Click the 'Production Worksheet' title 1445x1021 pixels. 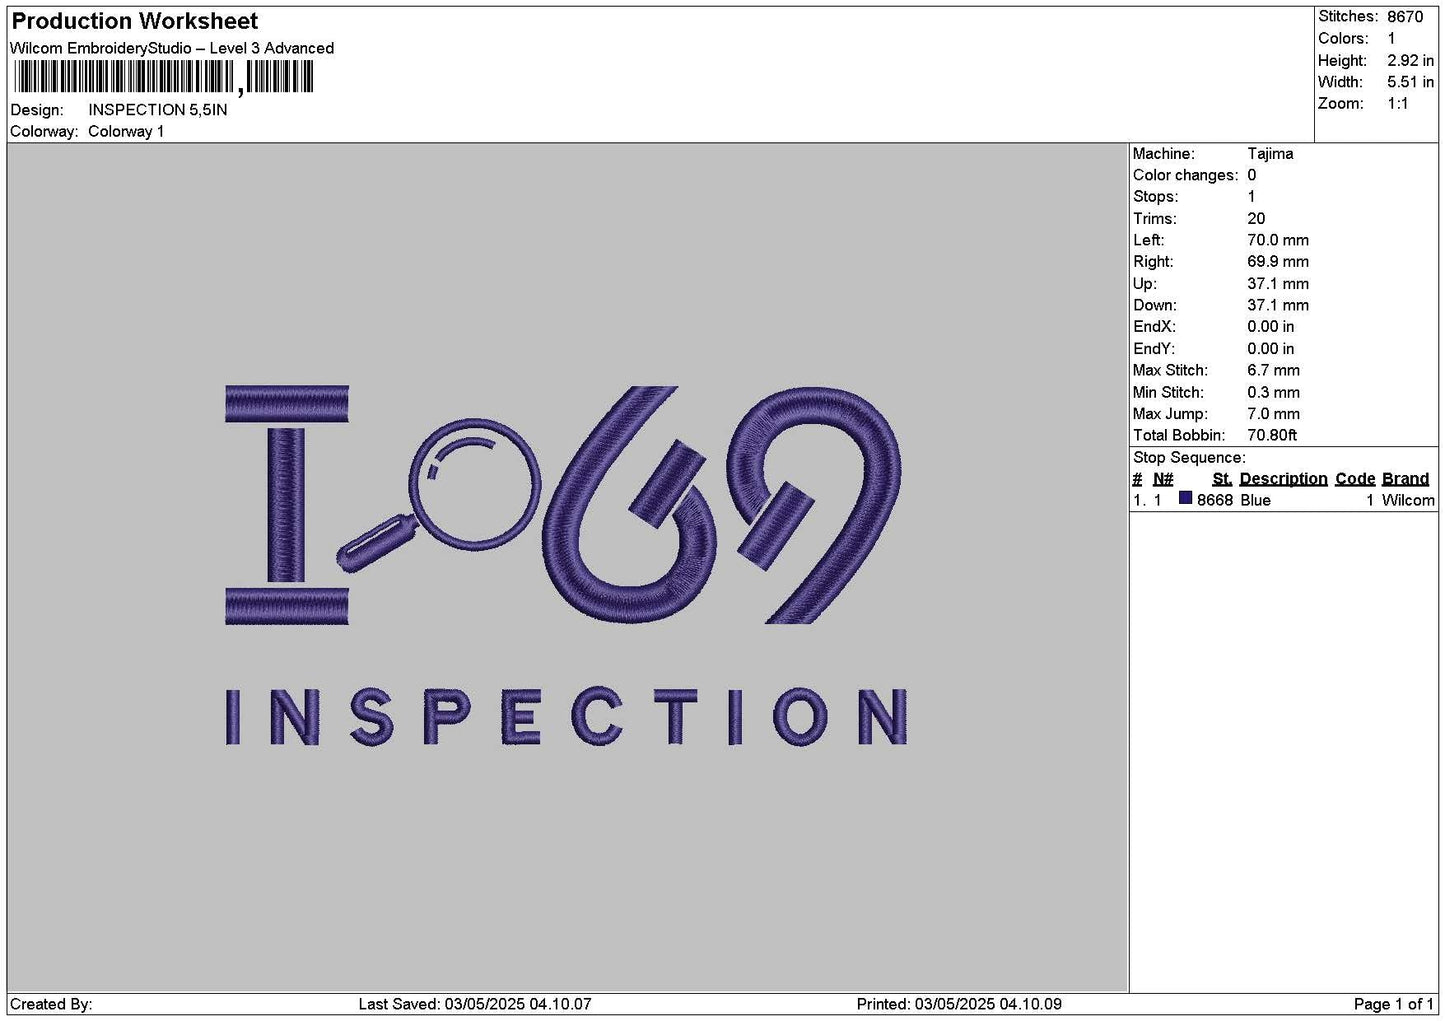pos(134,21)
